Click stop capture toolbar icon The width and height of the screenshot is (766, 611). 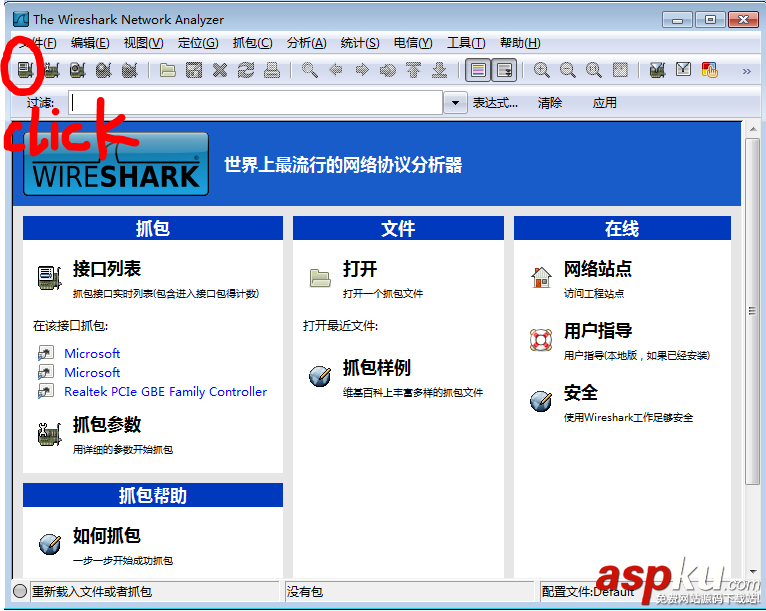click(104, 70)
